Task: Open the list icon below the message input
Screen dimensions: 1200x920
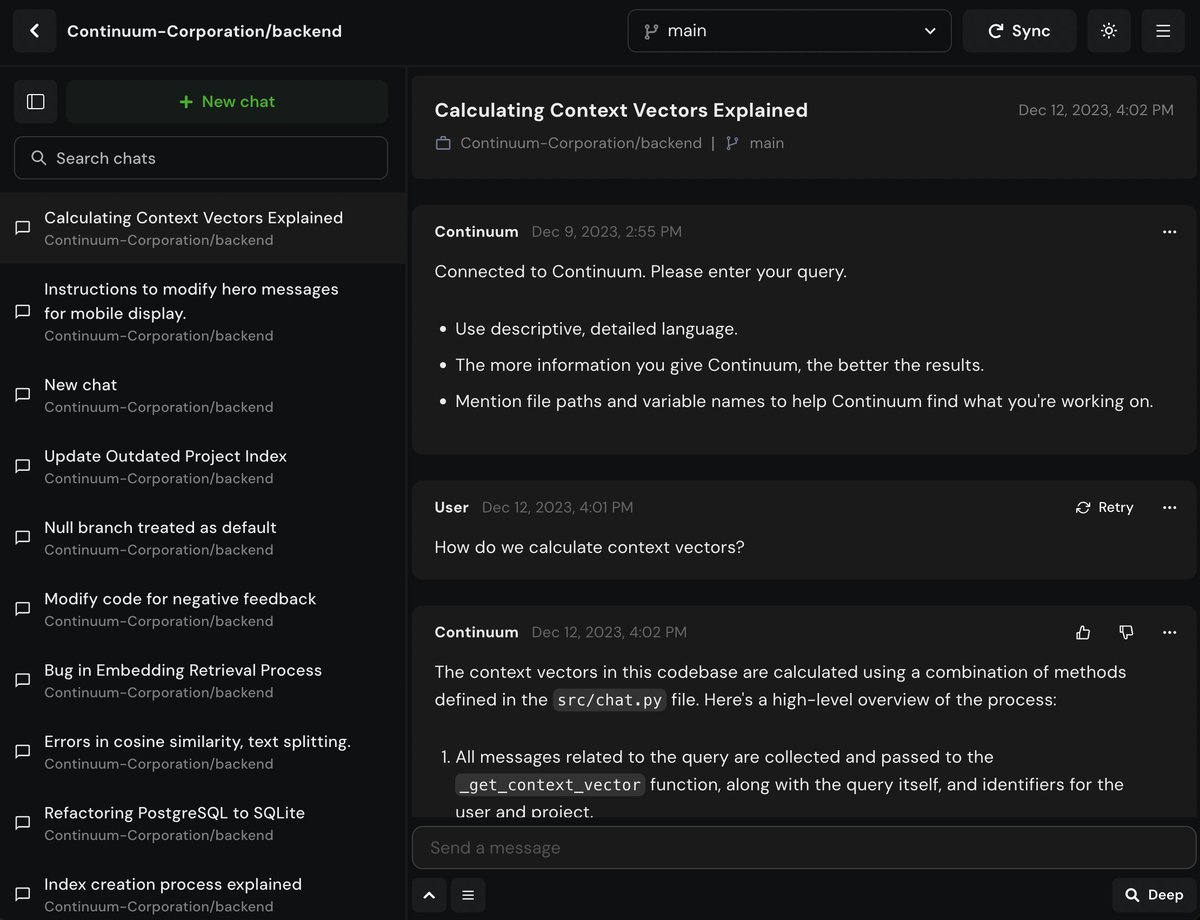Action: coord(468,895)
